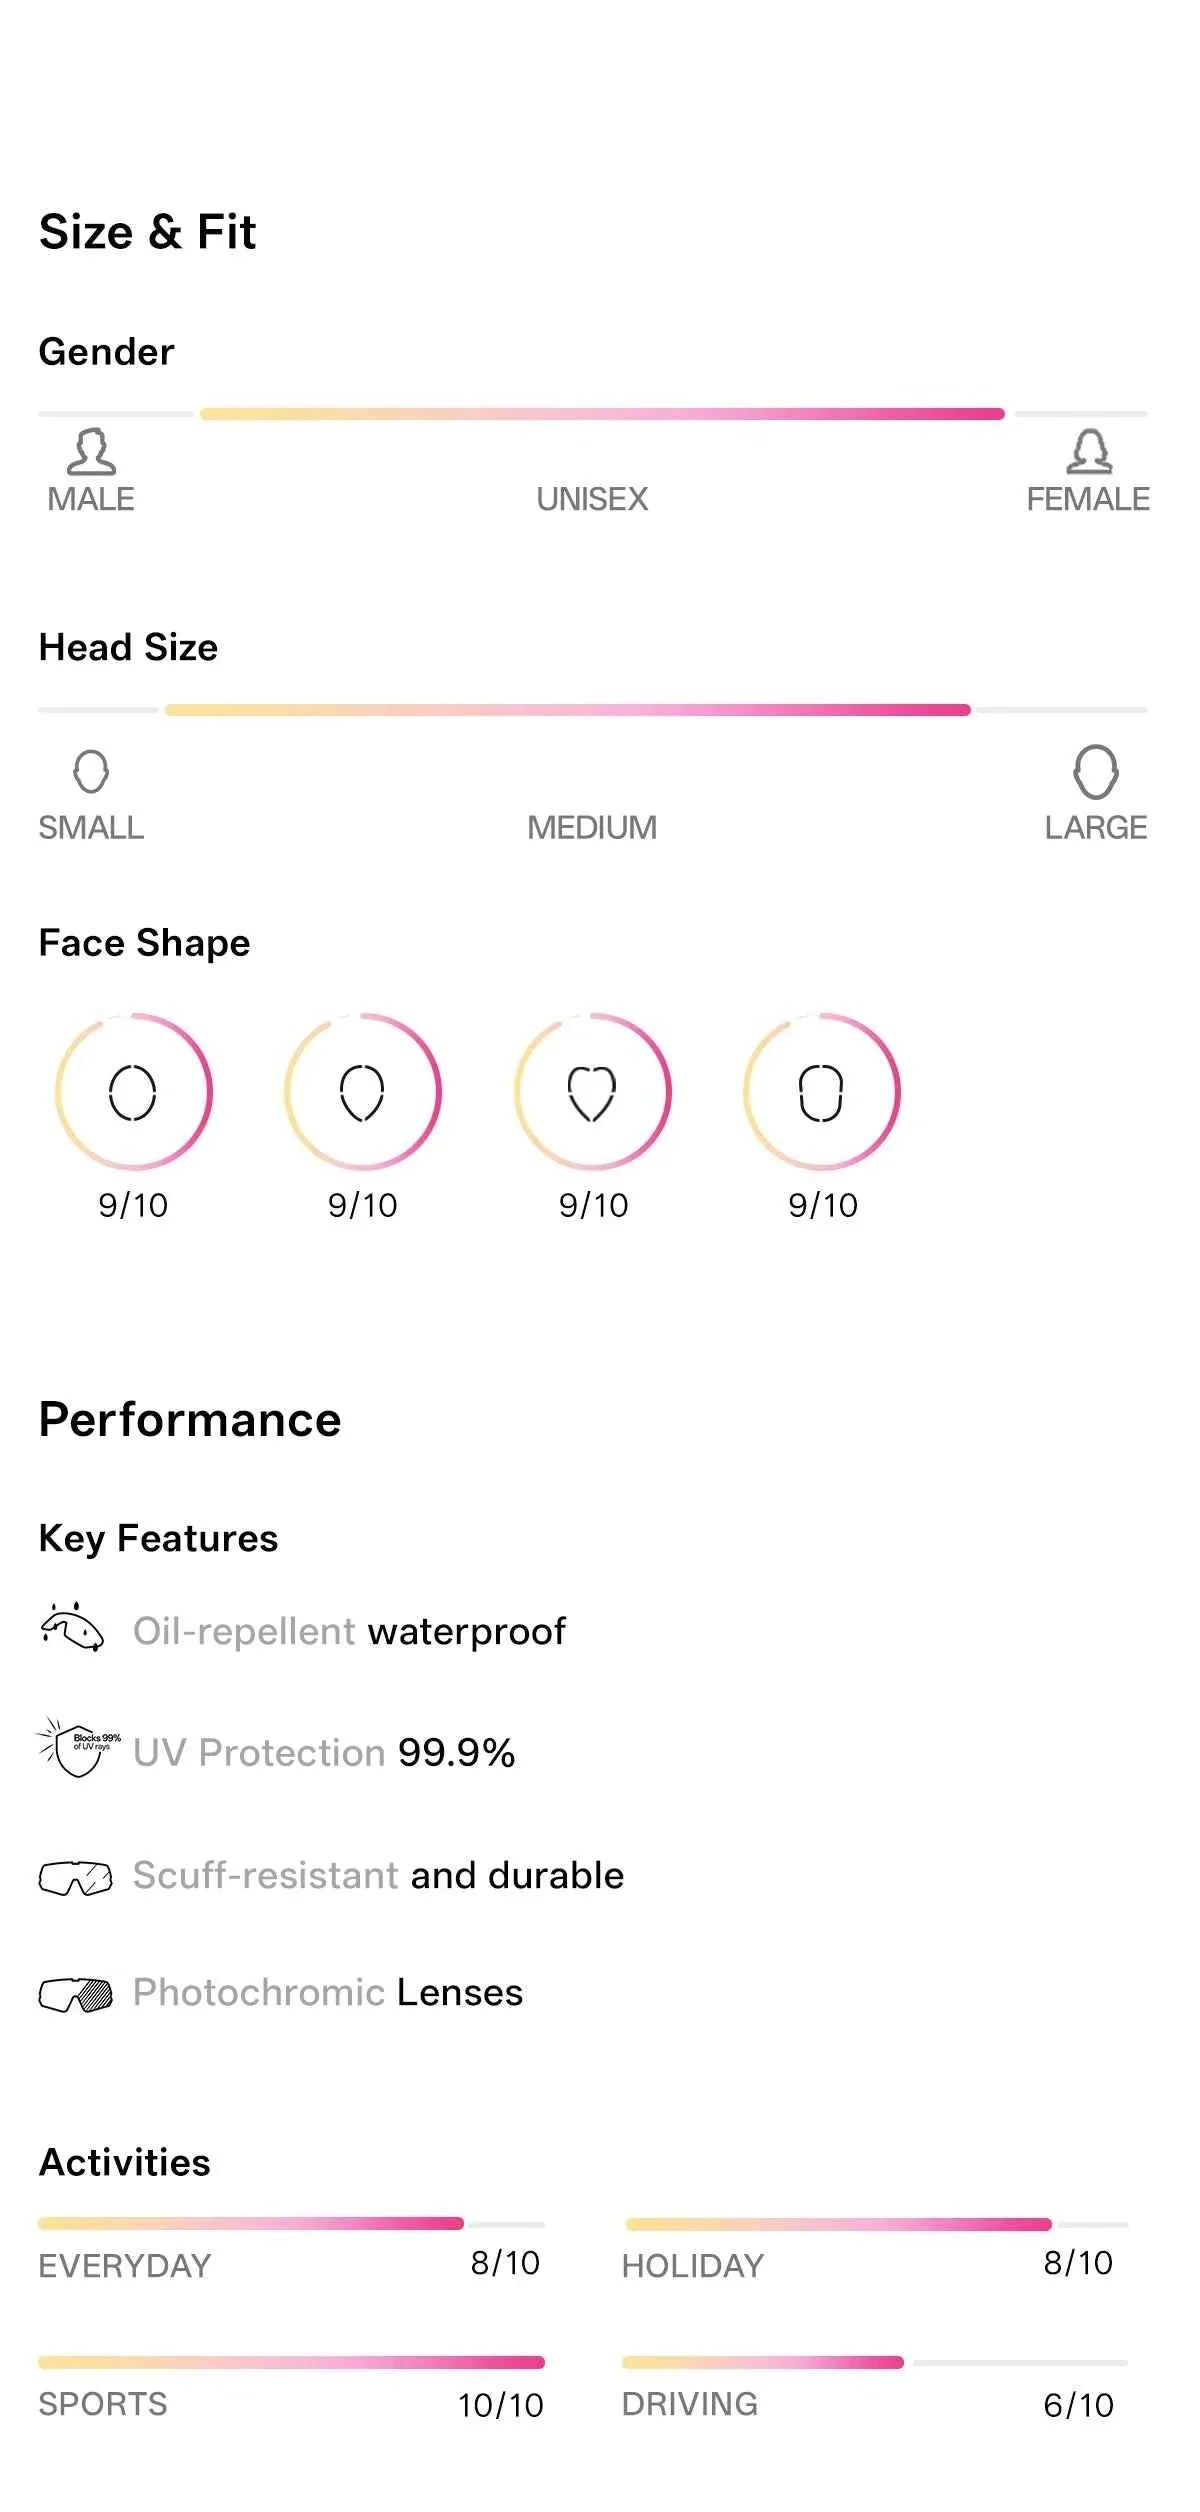Click the Photochromic Lenses feature text
The image size is (1200, 2512).
pos(328,1993)
